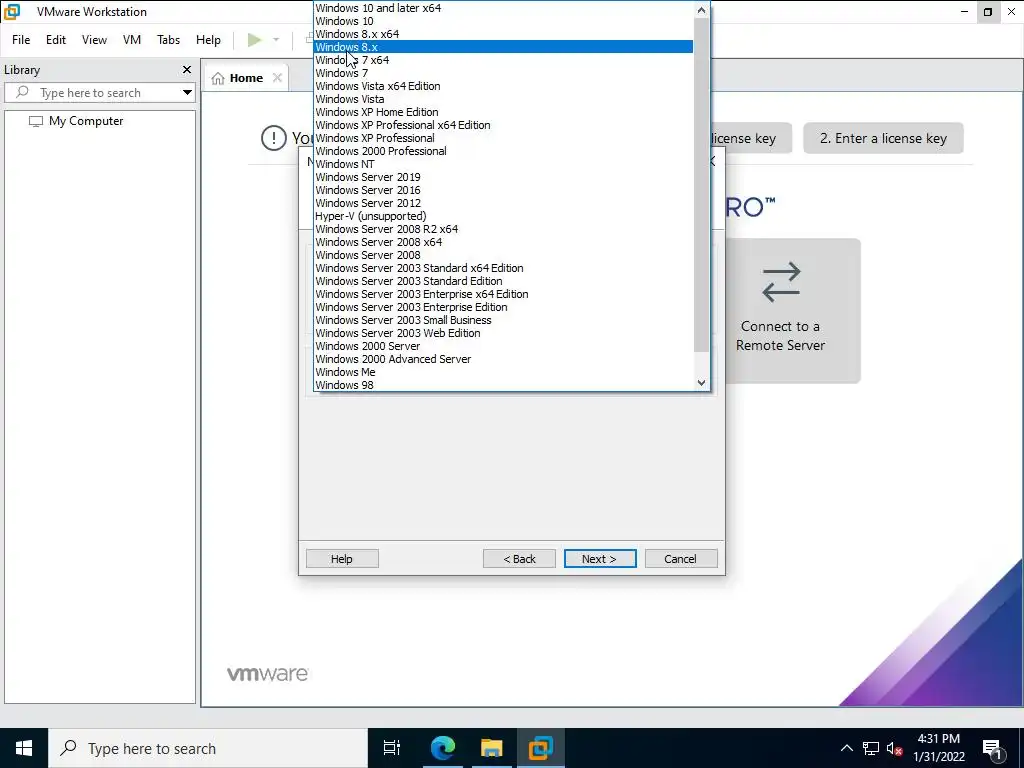Click Enter a license key button
1024x768 pixels.
[883, 138]
